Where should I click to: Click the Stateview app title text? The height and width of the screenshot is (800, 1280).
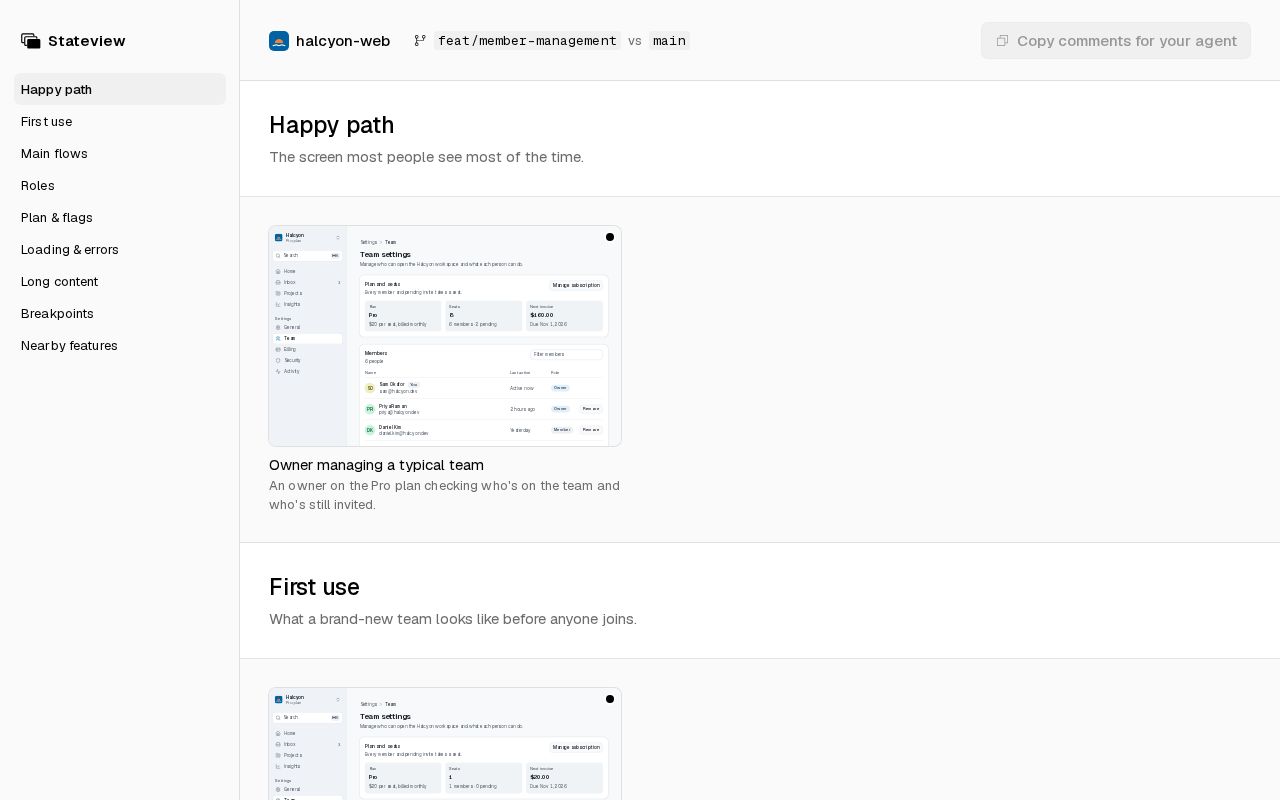[x=87, y=41]
